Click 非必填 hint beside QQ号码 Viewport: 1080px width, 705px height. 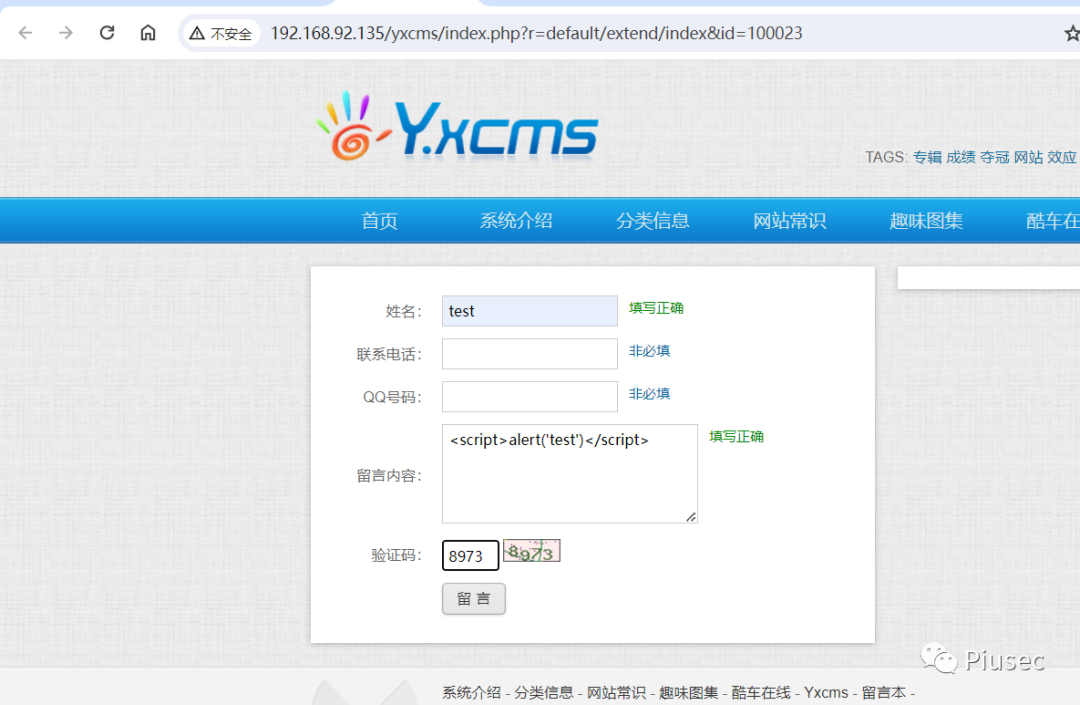tap(649, 394)
